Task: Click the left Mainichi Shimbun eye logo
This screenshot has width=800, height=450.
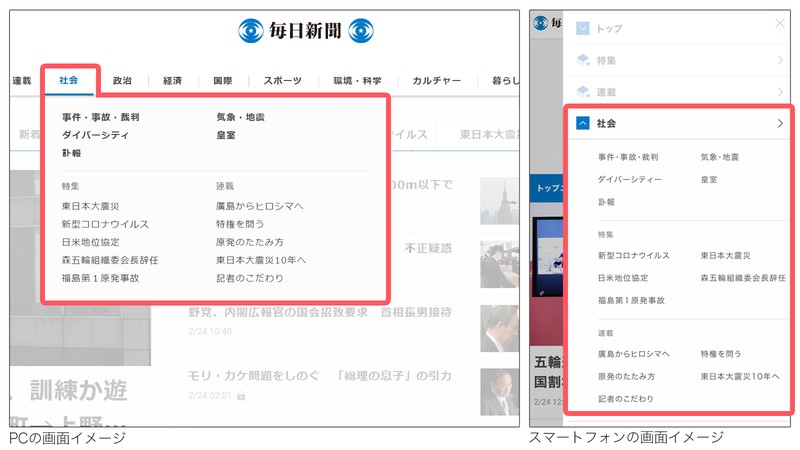Action: point(251,31)
